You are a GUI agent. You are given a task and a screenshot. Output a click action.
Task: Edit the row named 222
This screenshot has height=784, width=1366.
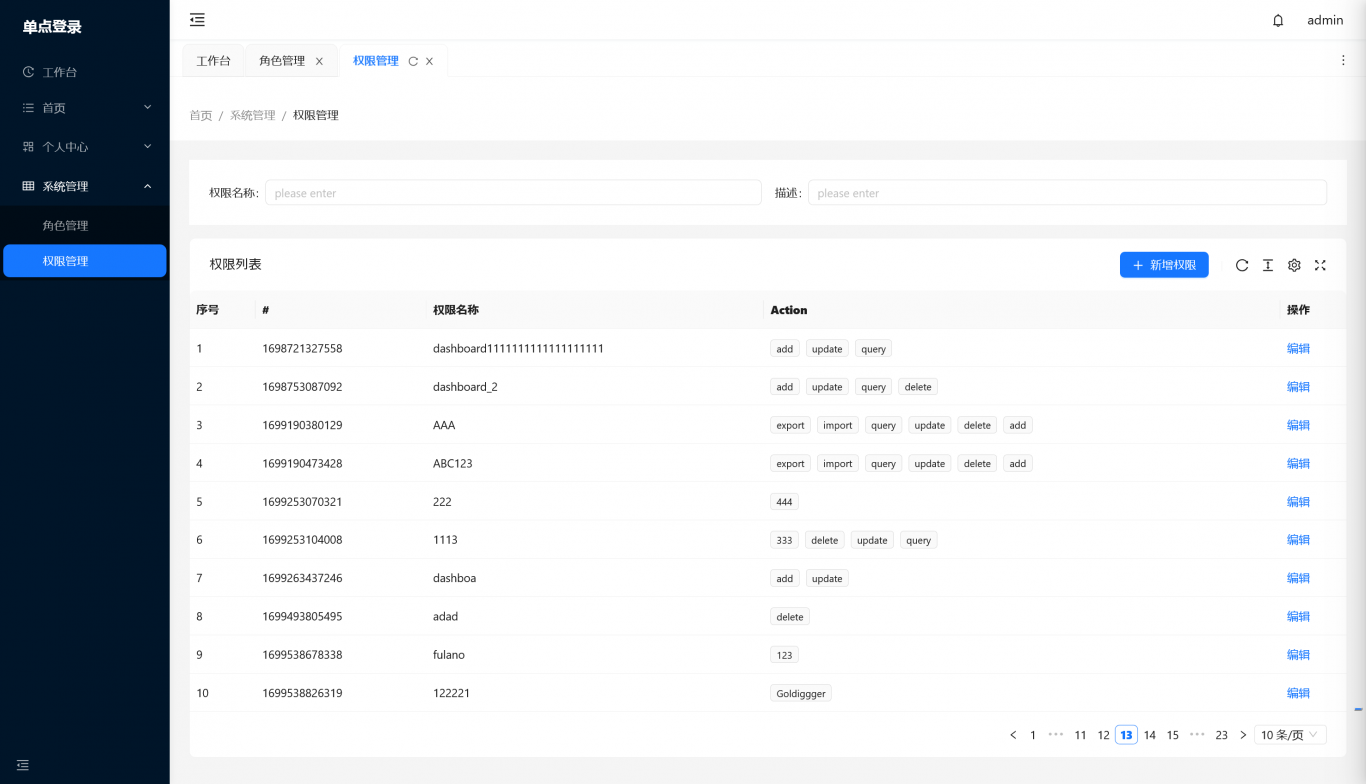[1298, 502]
